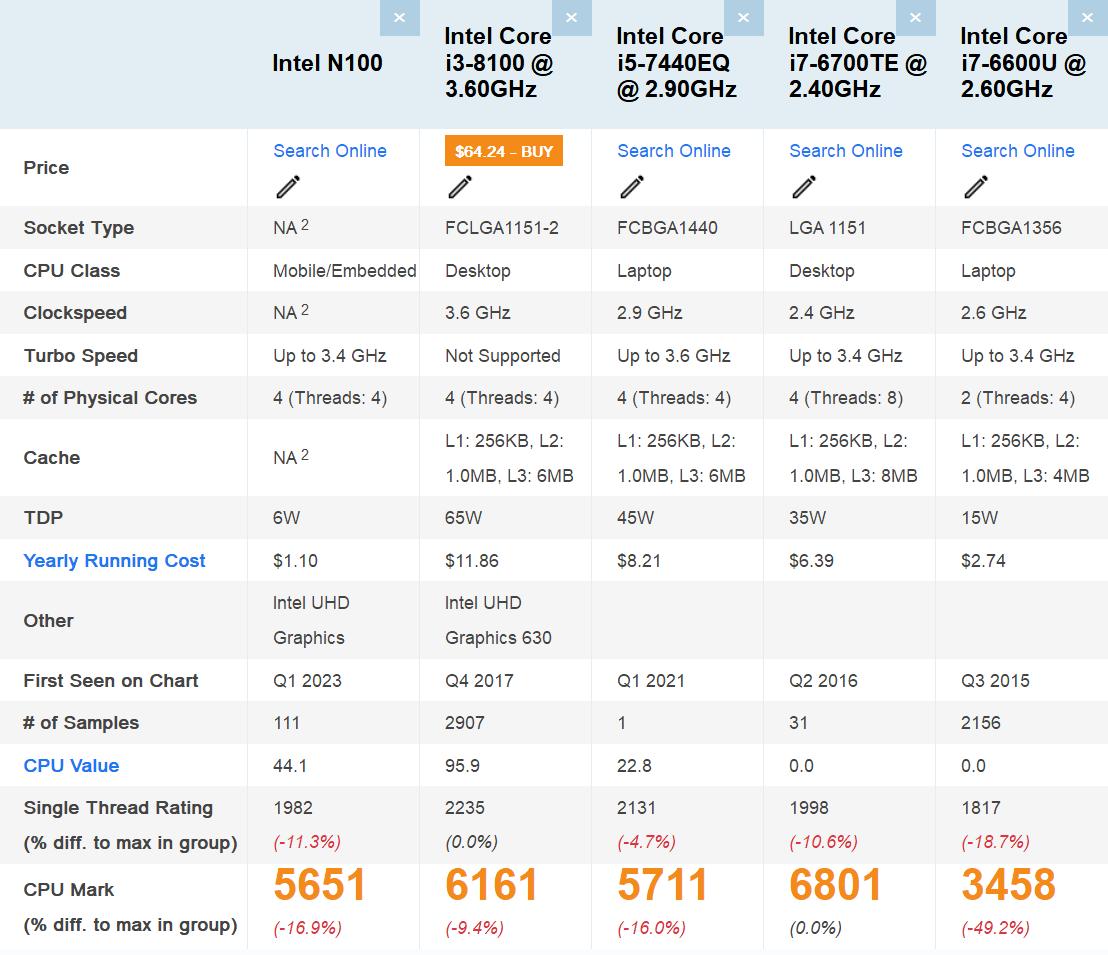Remove the i5-7440EQ column with its X icon
The height and width of the screenshot is (955, 1108).
click(744, 17)
